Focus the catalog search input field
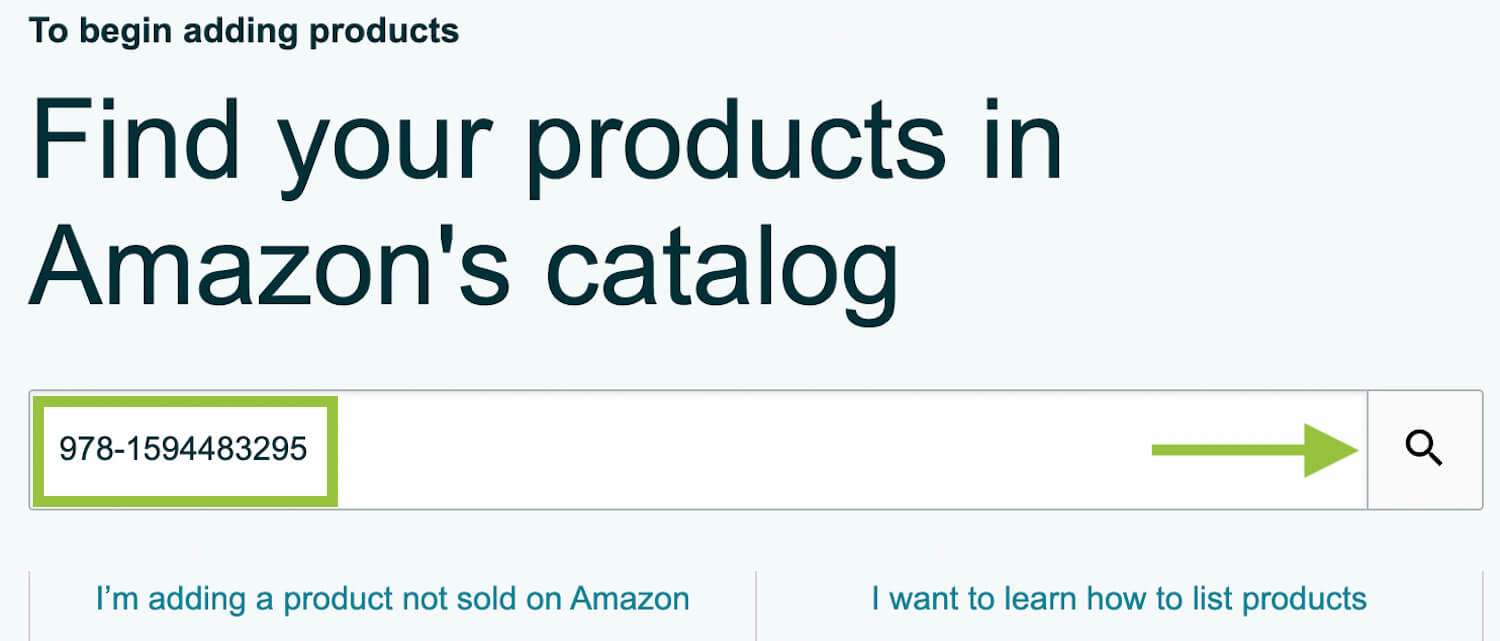The image size is (1500, 641). 699,450
